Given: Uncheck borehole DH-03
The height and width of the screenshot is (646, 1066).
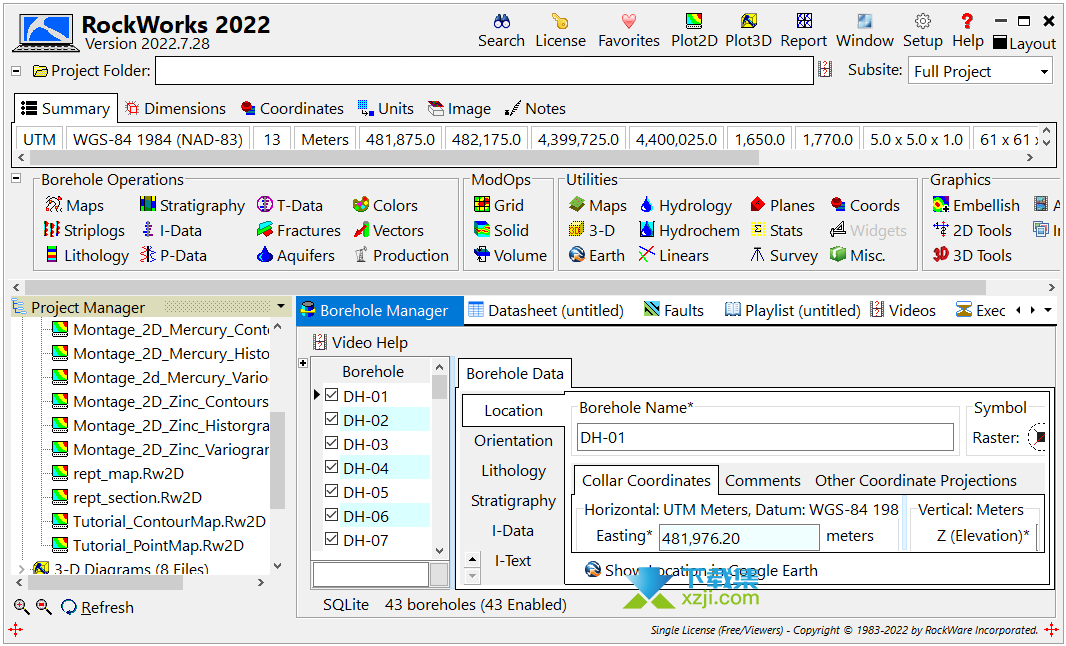Looking at the screenshot, I should point(332,443).
